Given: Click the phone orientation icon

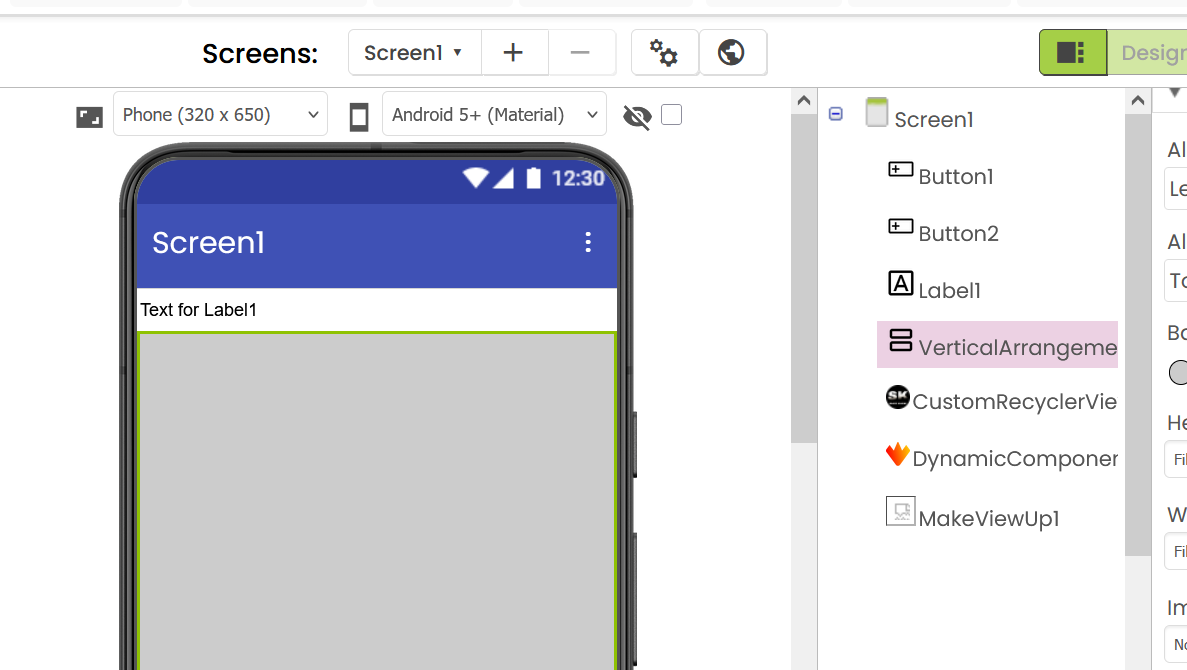Looking at the screenshot, I should 359,117.
